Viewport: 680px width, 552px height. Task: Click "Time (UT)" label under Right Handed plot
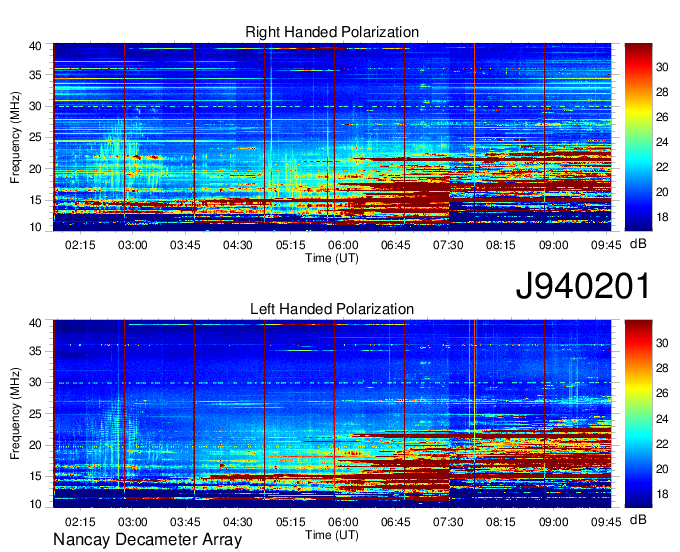332,258
